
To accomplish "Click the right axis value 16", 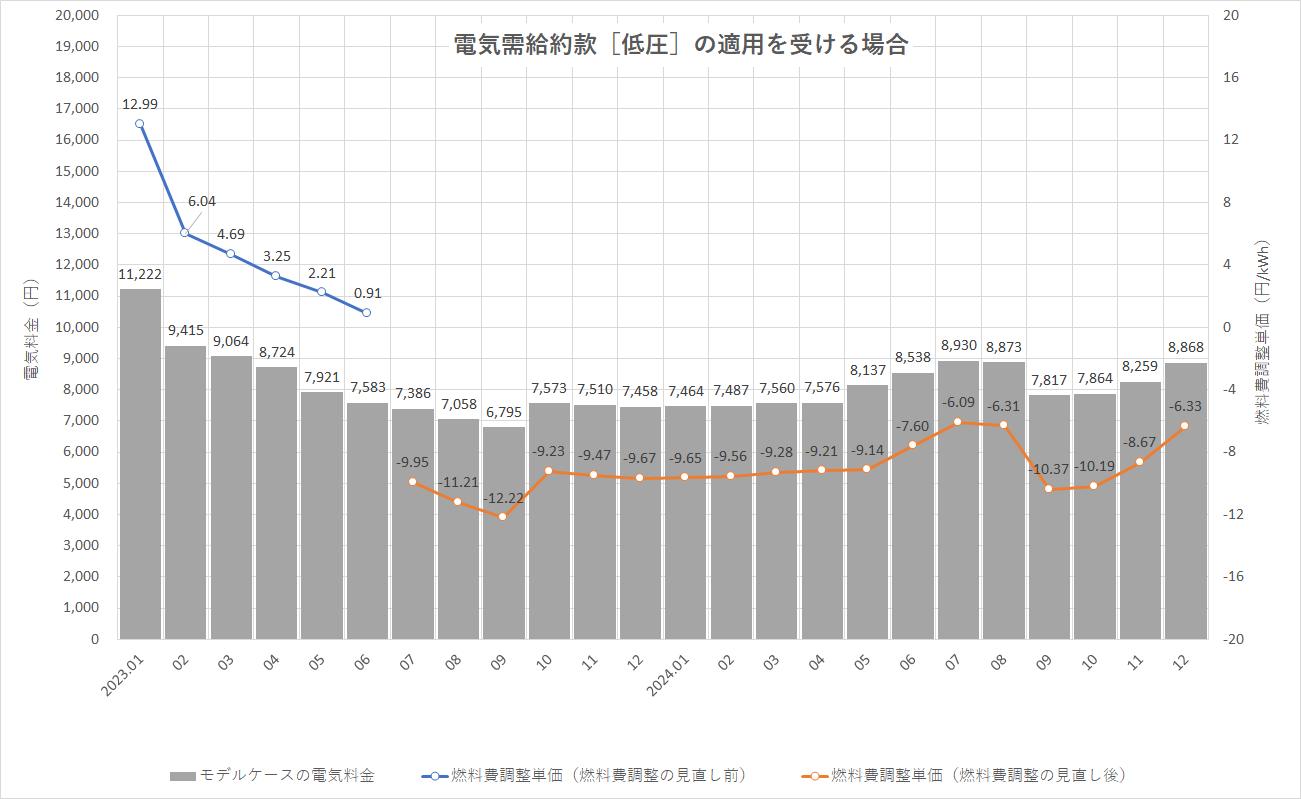I will tap(1230, 77).
